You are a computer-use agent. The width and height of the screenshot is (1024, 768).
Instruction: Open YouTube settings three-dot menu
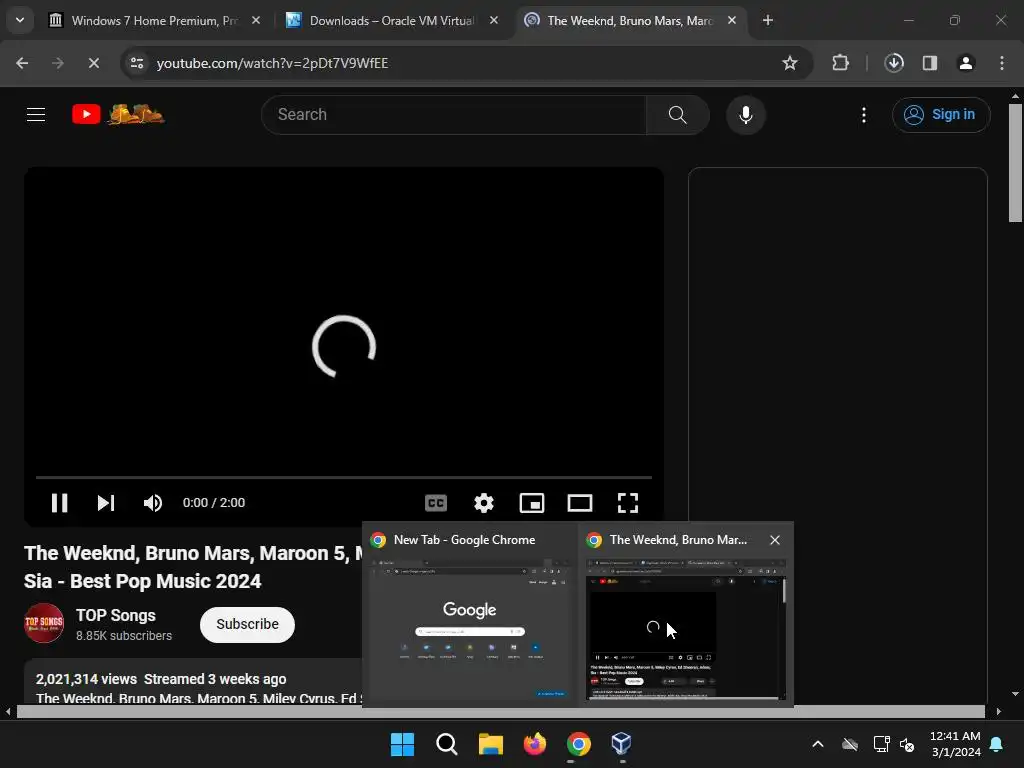pyautogui.click(x=863, y=115)
